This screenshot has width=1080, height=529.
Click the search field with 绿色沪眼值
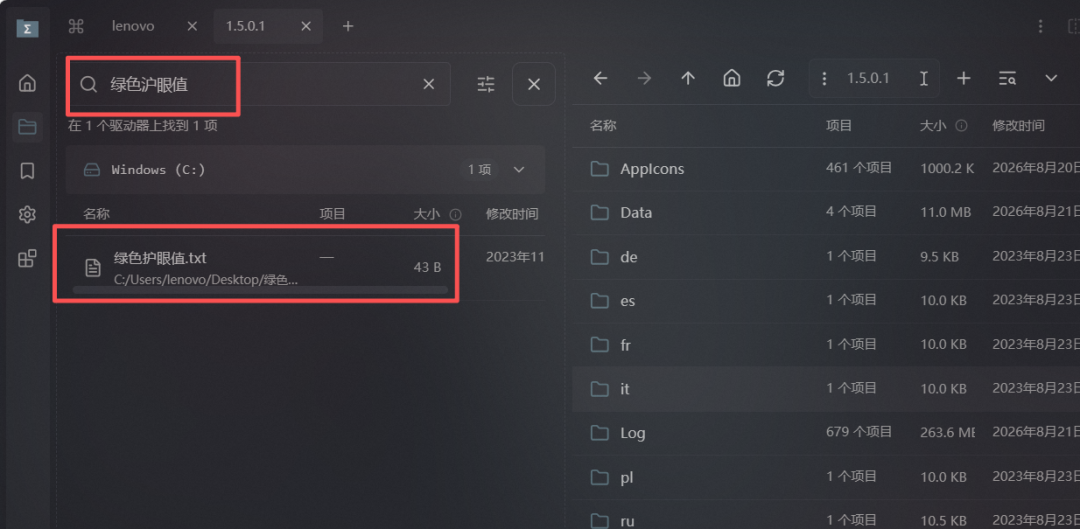coord(258,84)
